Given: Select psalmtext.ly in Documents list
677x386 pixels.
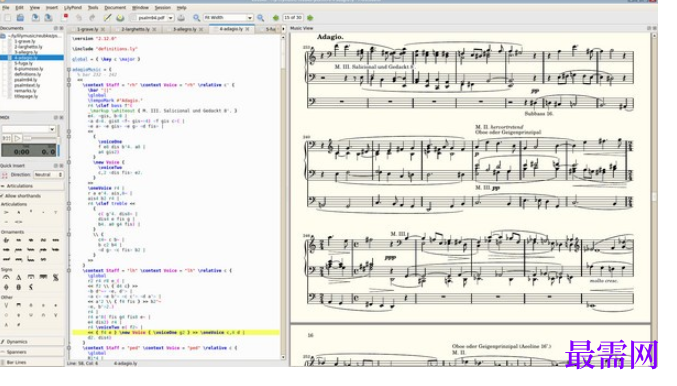Looking at the screenshot, I should click(x=27, y=85).
